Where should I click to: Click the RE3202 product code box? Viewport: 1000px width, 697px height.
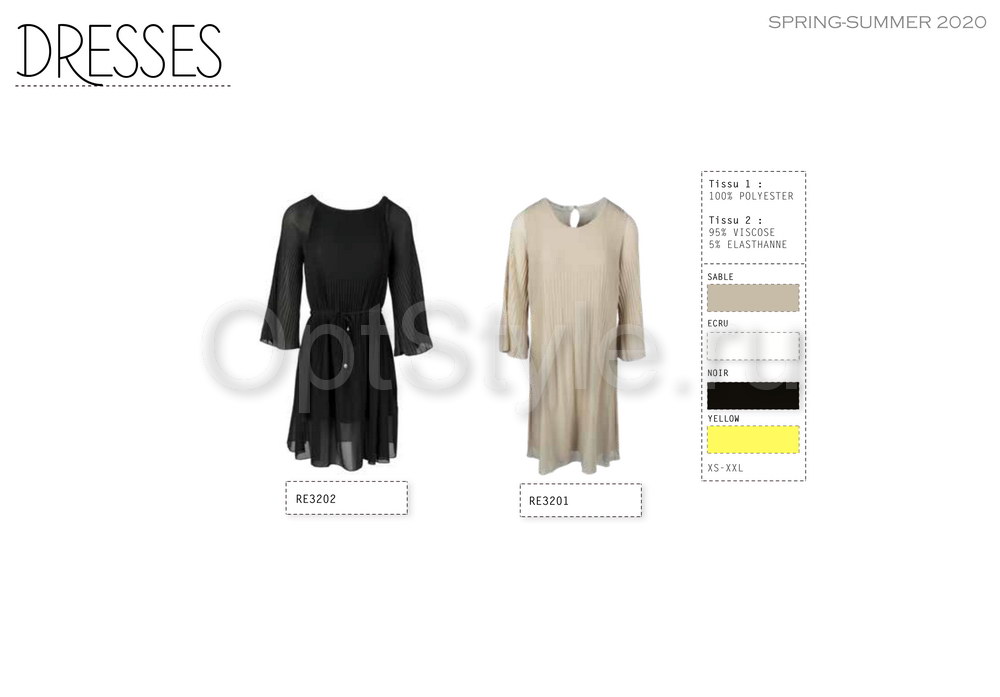(346, 498)
